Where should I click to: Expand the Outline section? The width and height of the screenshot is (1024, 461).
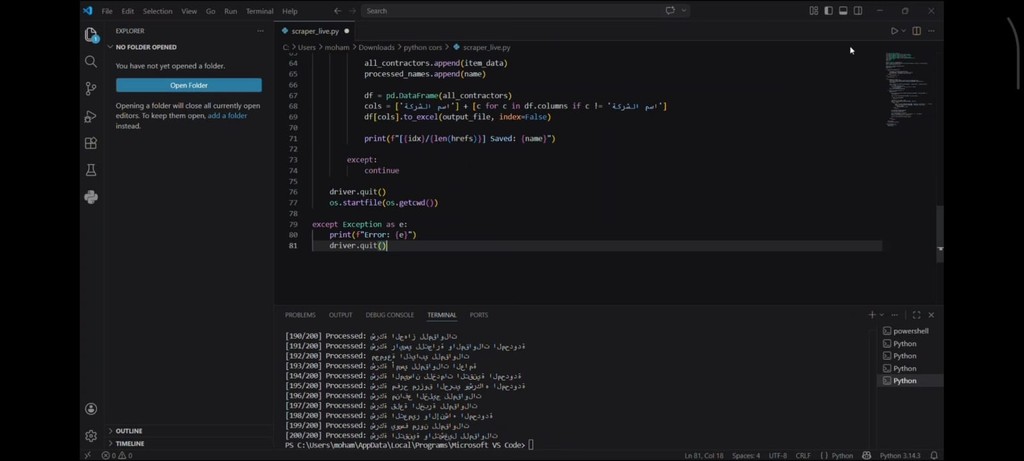pos(129,431)
